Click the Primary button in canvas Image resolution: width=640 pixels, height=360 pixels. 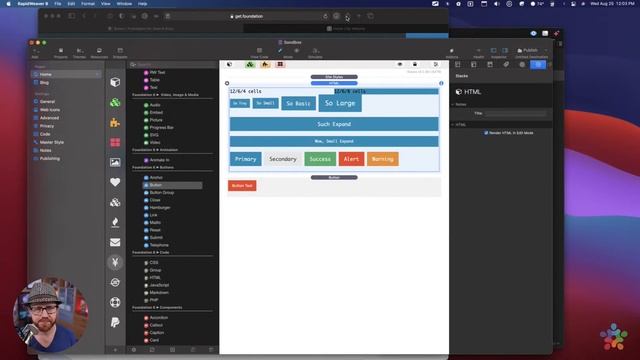click(245, 159)
